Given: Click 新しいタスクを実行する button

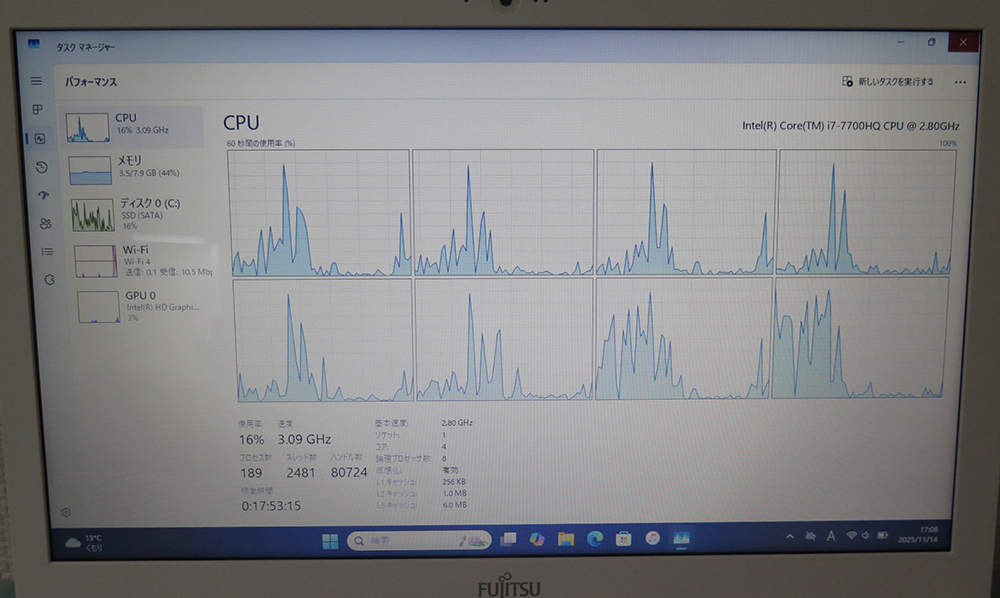Looking at the screenshot, I should [x=887, y=82].
